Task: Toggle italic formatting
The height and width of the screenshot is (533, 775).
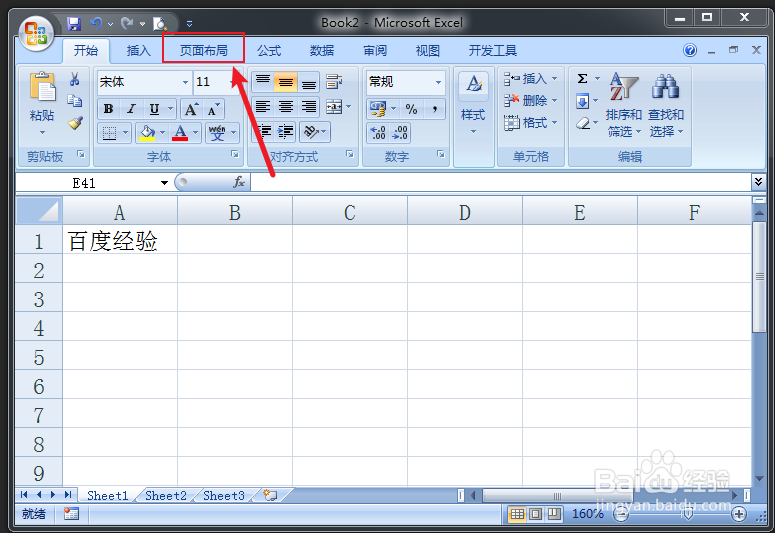Action: tap(131, 109)
